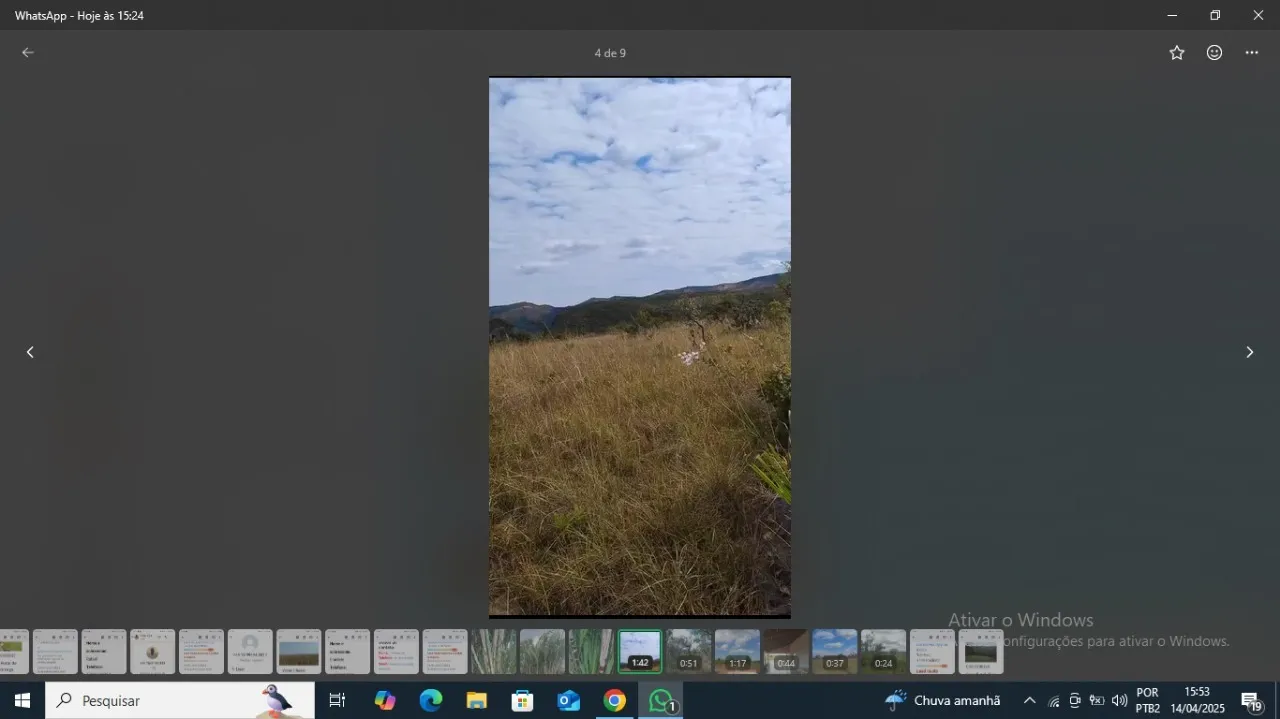Screen dimensions: 1280x719
Task: Open Task View from the taskbar
Action: (337, 701)
